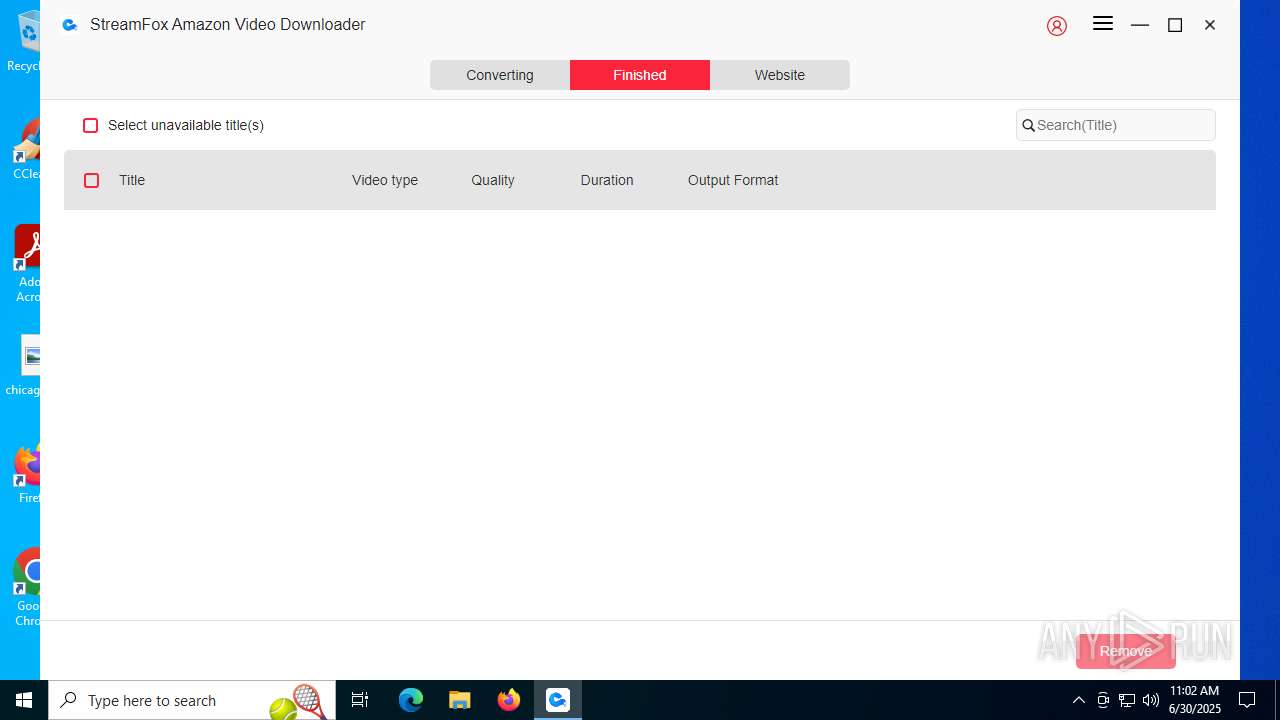
Task: Close the StreamFox window
Action: pyautogui.click(x=1210, y=25)
